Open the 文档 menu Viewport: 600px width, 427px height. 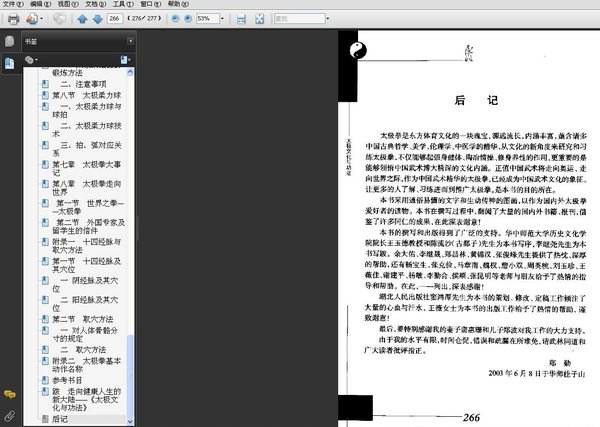[96, 4]
